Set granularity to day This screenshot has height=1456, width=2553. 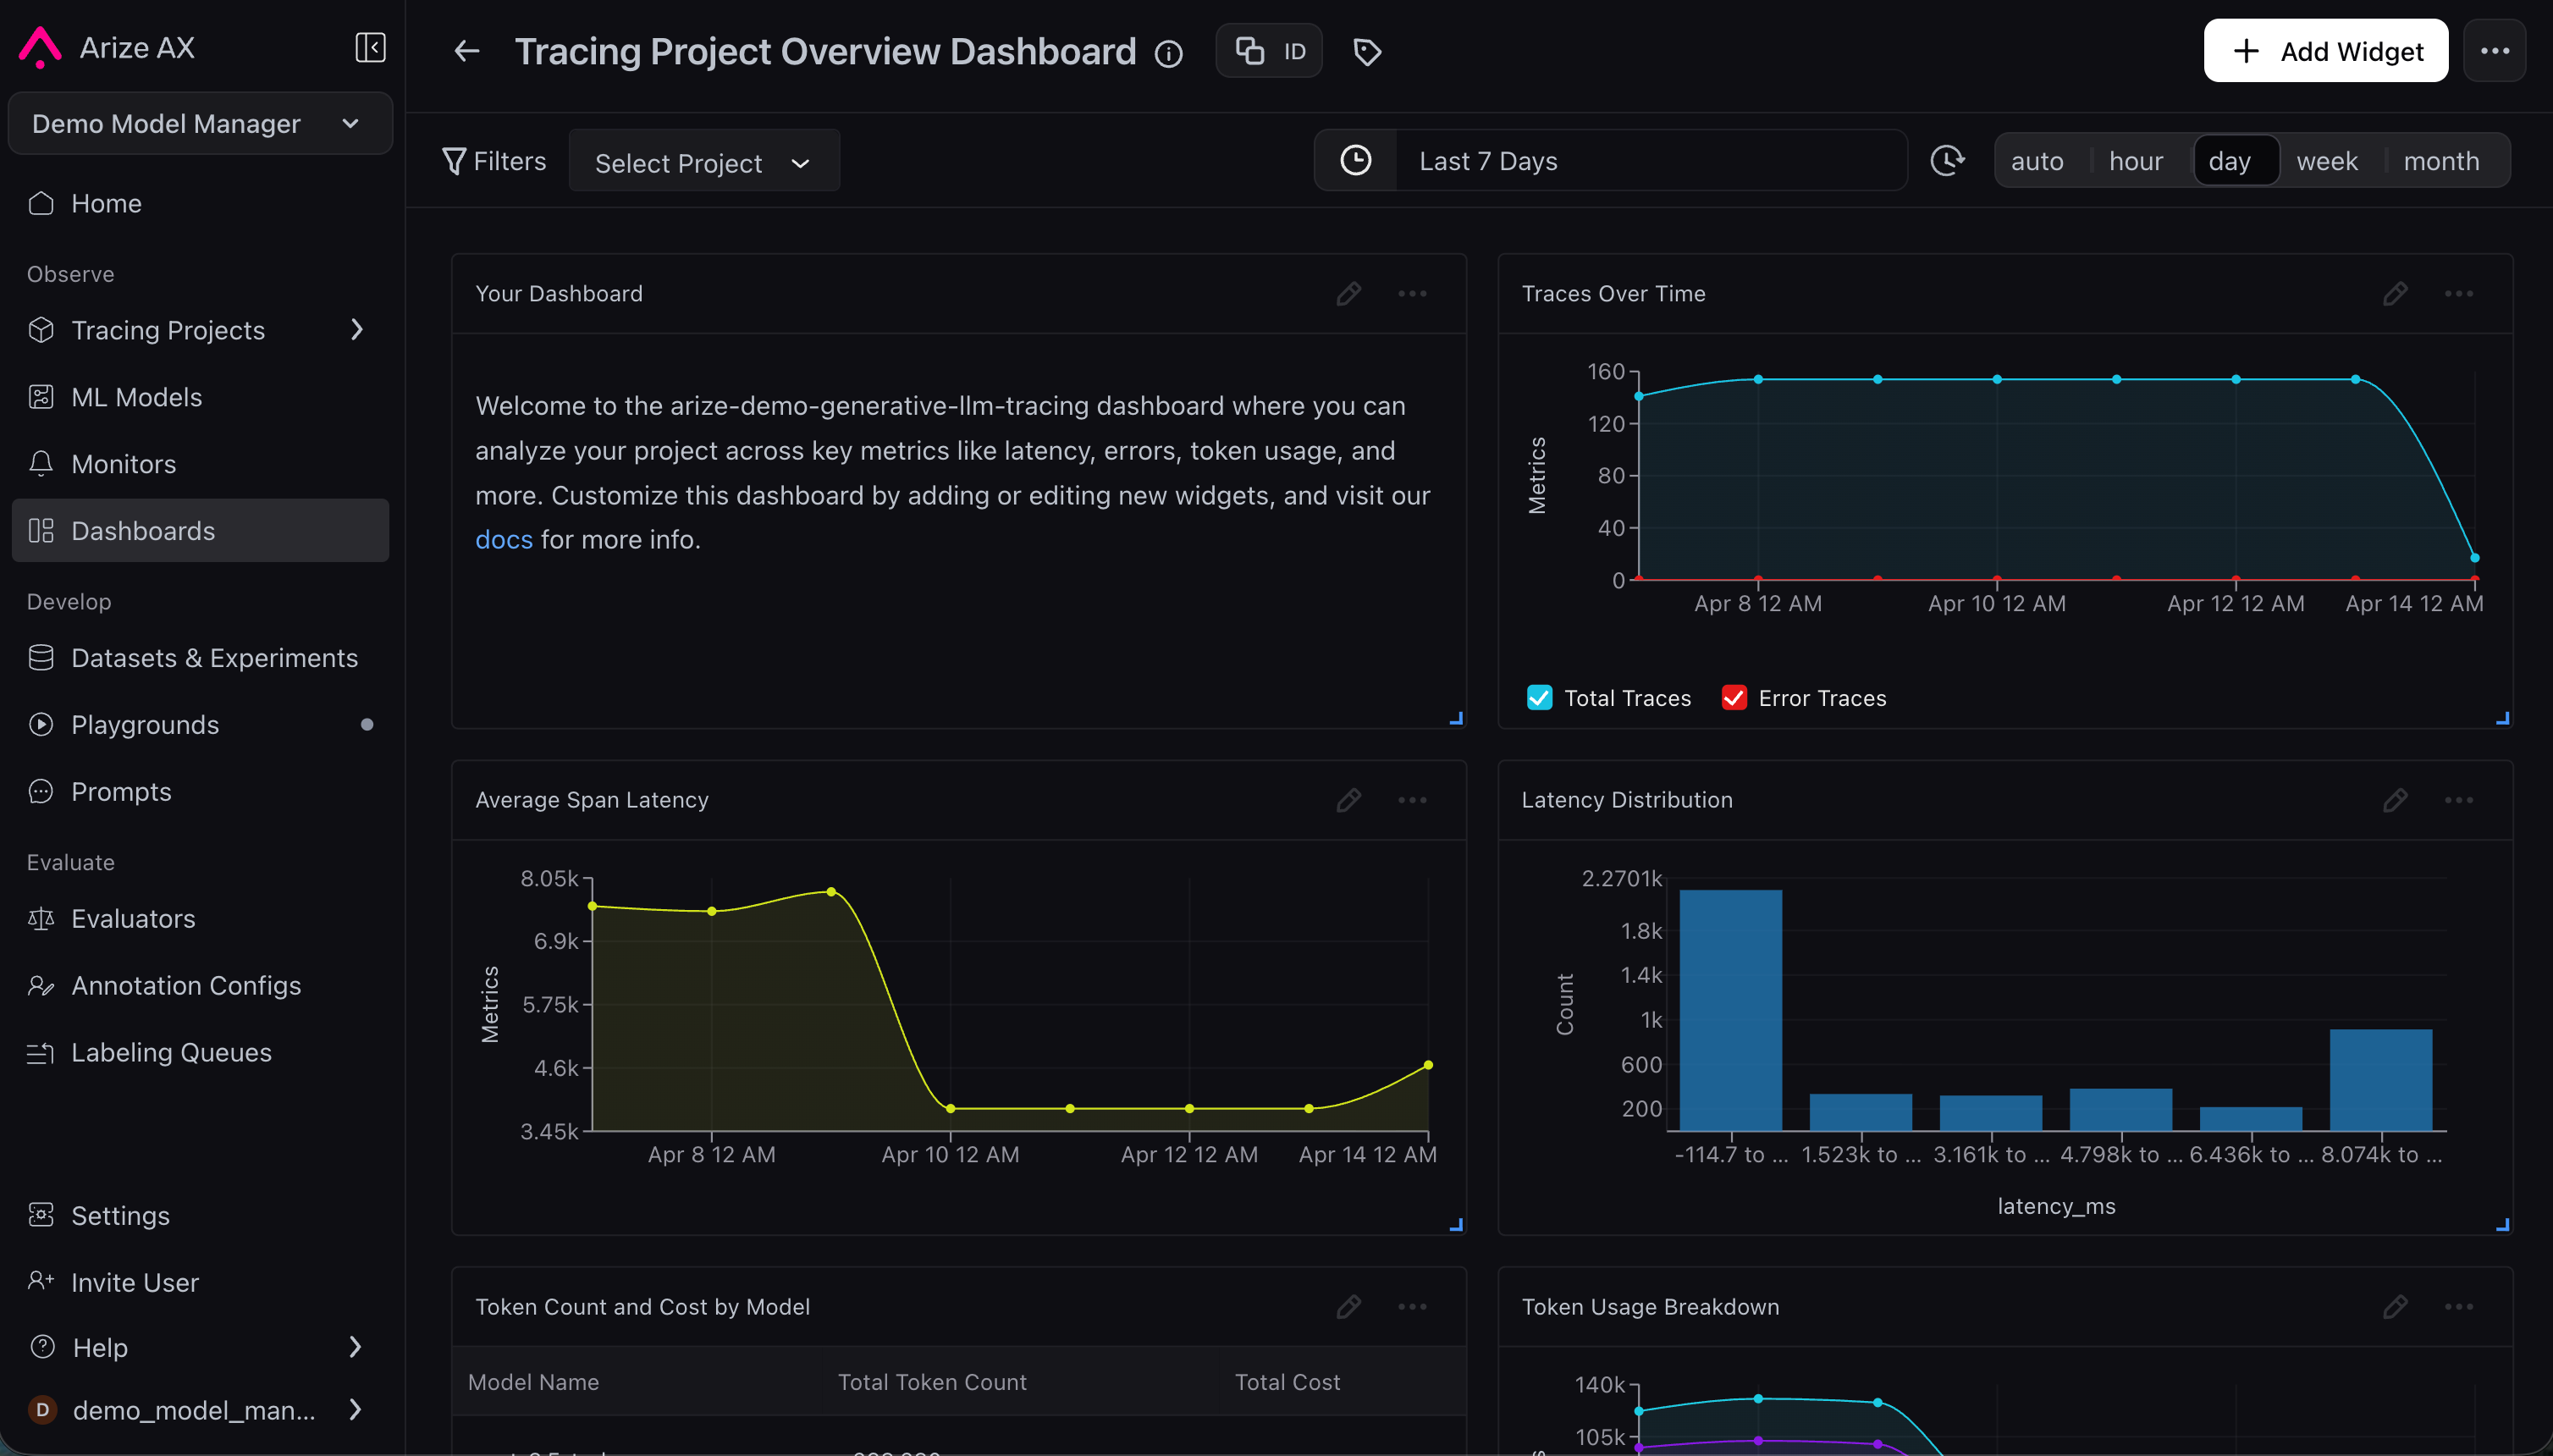[x=2236, y=161]
